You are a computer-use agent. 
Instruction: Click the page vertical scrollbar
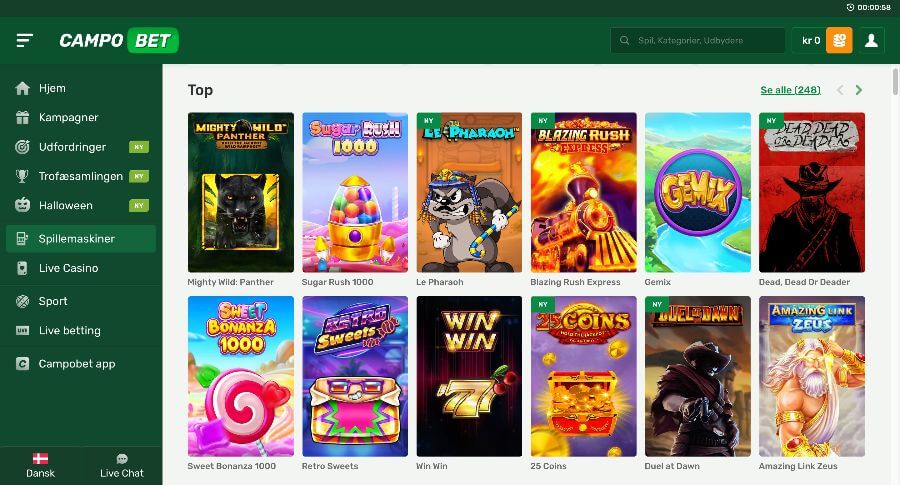click(x=892, y=78)
